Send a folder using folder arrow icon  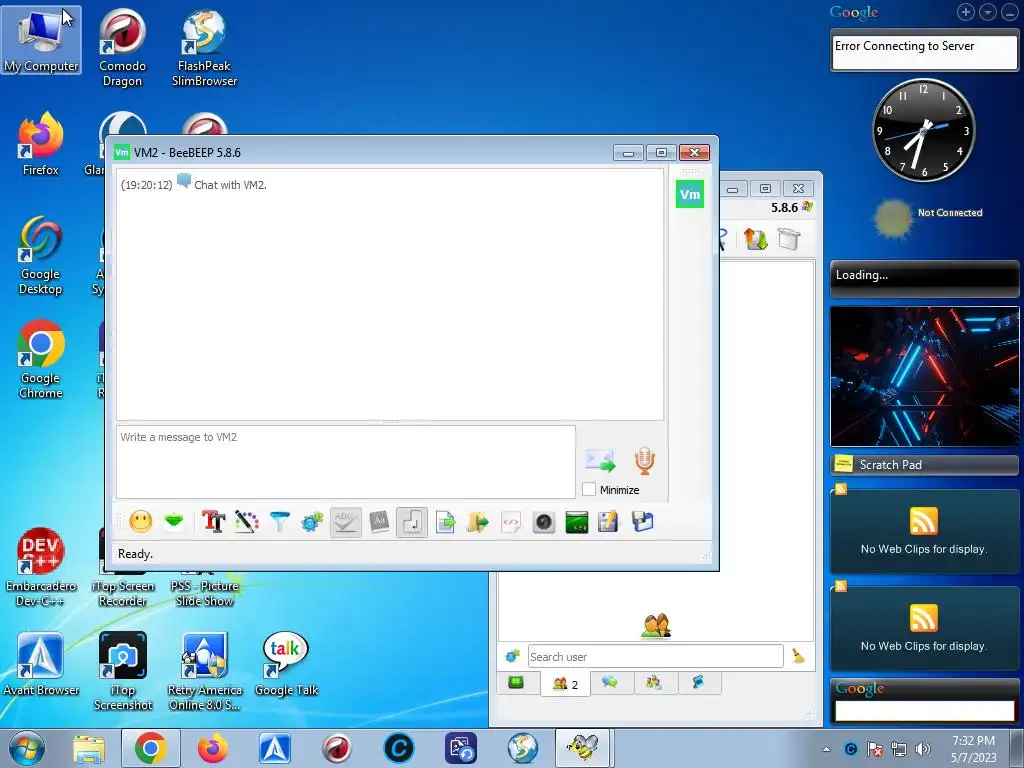click(x=478, y=522)
